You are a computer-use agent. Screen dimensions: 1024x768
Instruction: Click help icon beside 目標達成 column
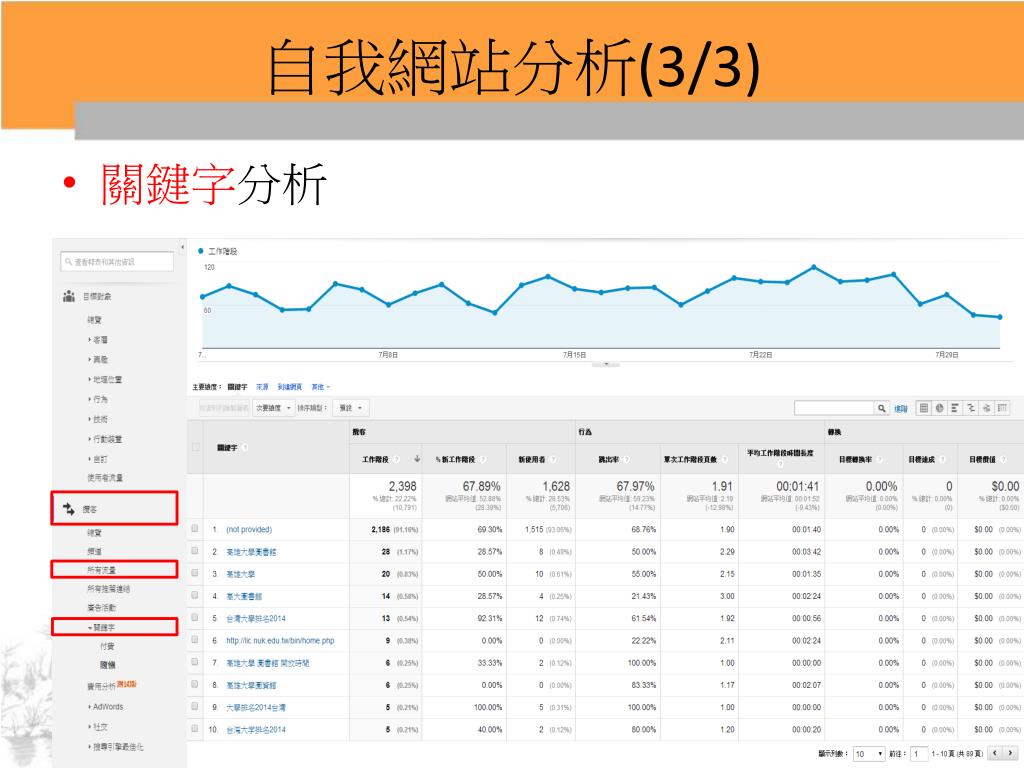(x=942, y=459)
